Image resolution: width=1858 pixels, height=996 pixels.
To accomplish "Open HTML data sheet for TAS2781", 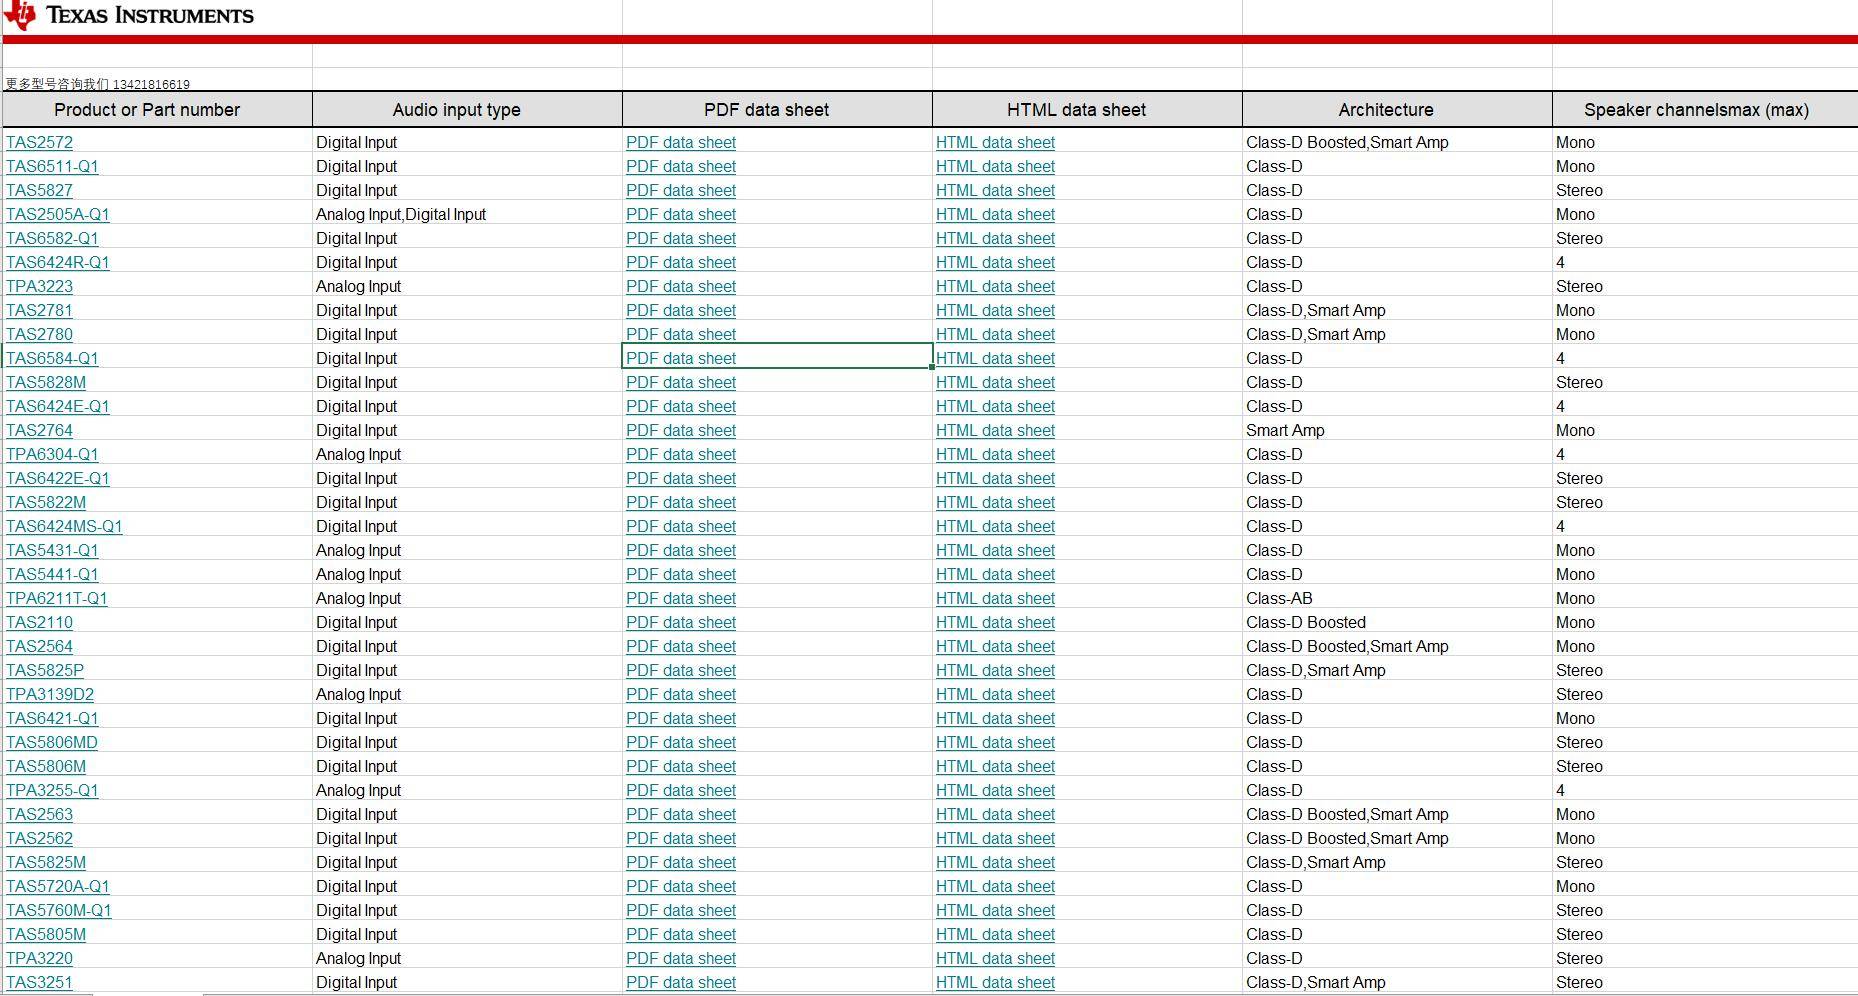I will coord(995,311).
